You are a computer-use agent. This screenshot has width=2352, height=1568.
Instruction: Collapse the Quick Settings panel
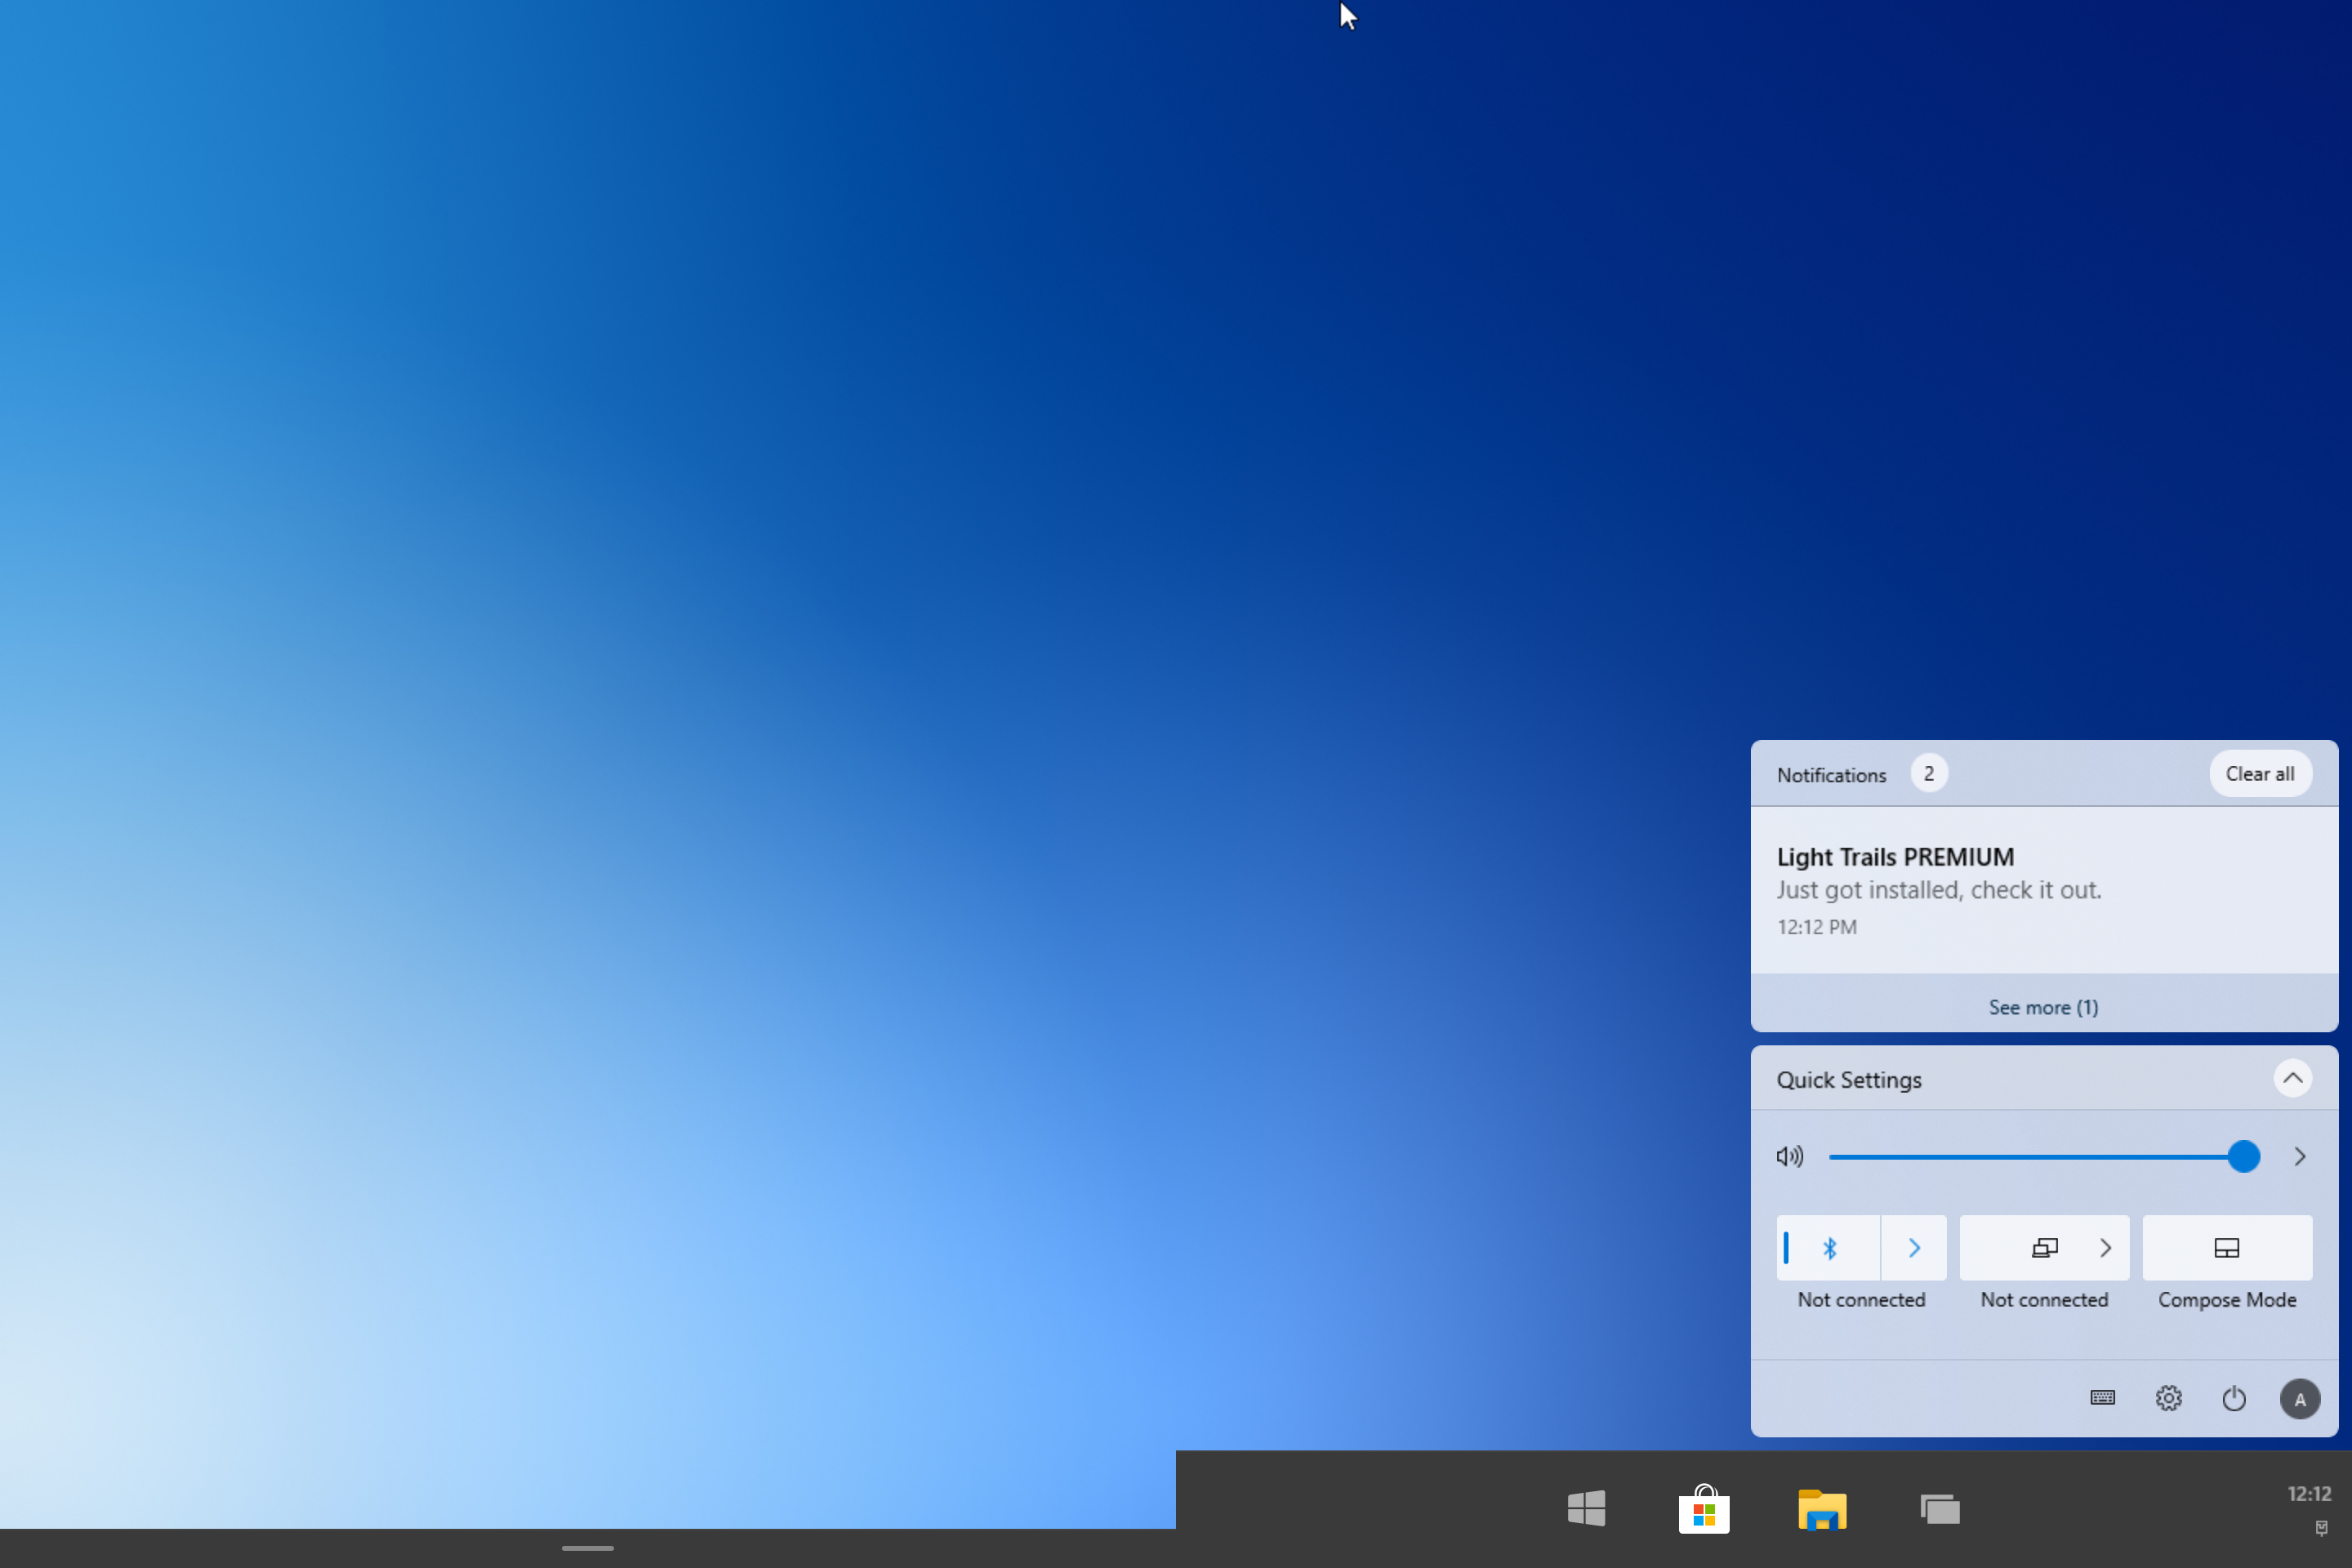pyautogui.click(x=2293, y=1078)
